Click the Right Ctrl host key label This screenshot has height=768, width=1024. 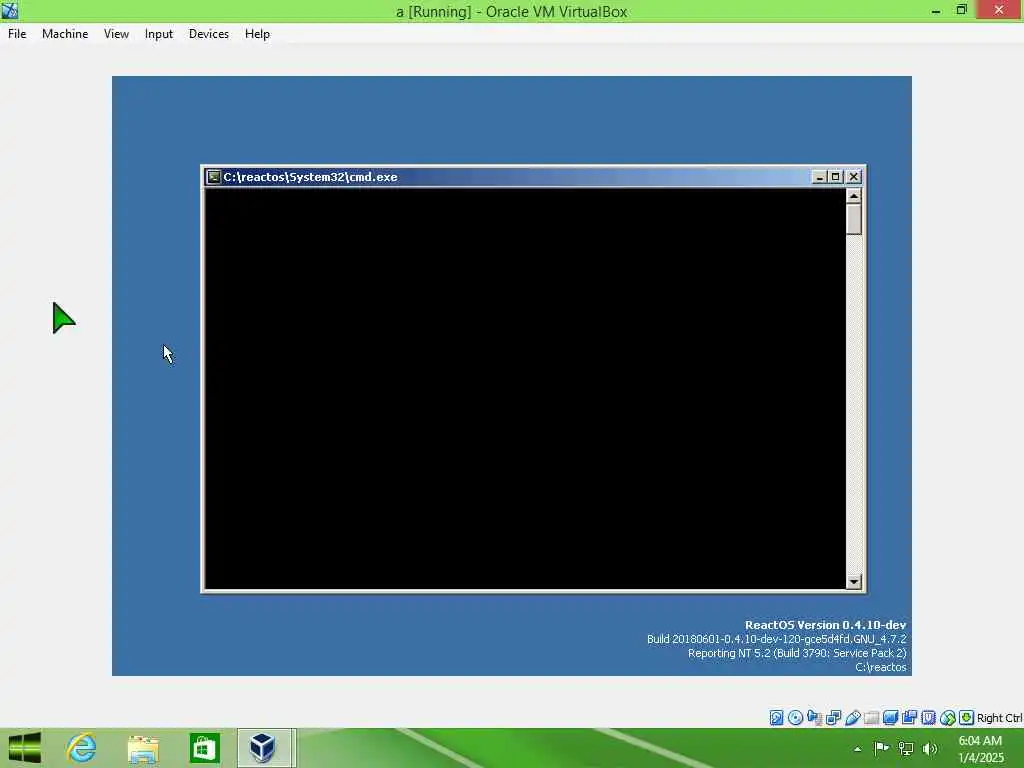999,718
